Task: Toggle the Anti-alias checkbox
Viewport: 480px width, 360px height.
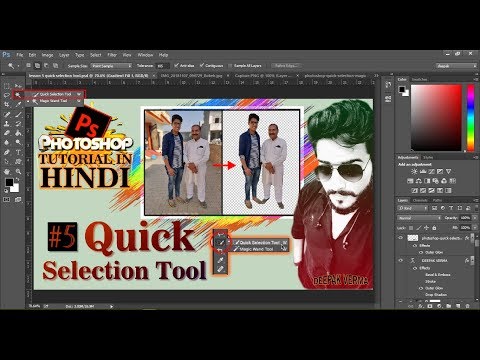Action: tap(177, 65)
